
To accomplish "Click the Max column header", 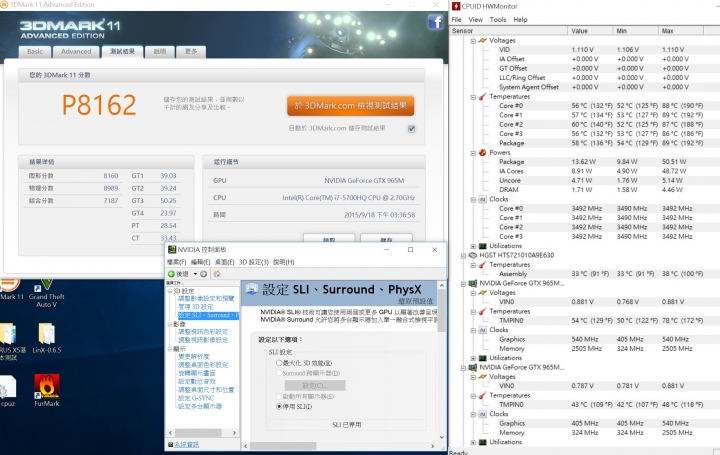I will tap(680, 31).
